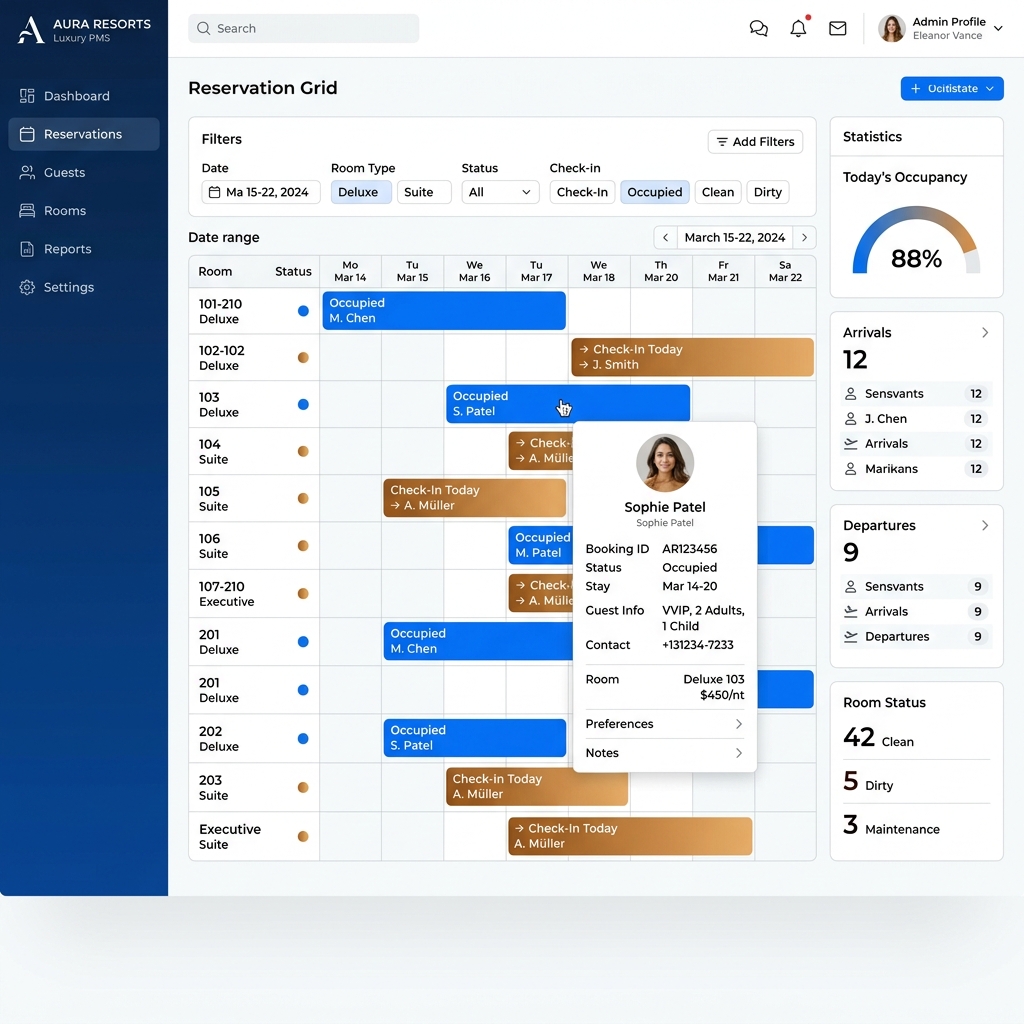Image resolution: width=1024 pixels, height=1024 pixels.
Task: Click Sensvants row under Arrivals
Action: 916,394
